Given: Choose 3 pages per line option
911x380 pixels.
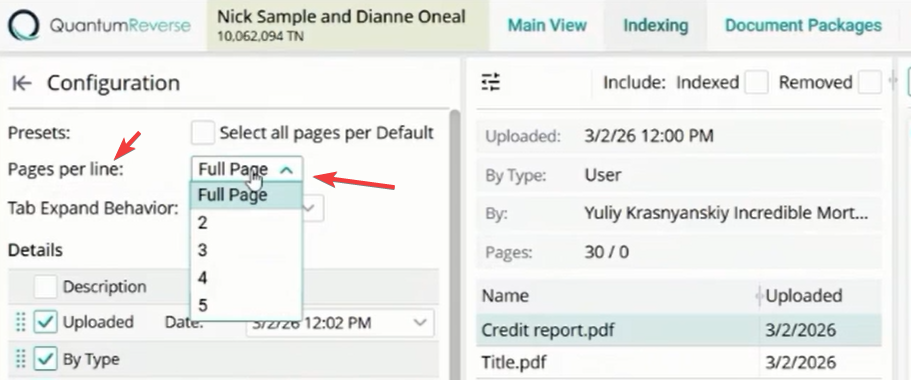Looking at the screenshot, I should point(246,250).
